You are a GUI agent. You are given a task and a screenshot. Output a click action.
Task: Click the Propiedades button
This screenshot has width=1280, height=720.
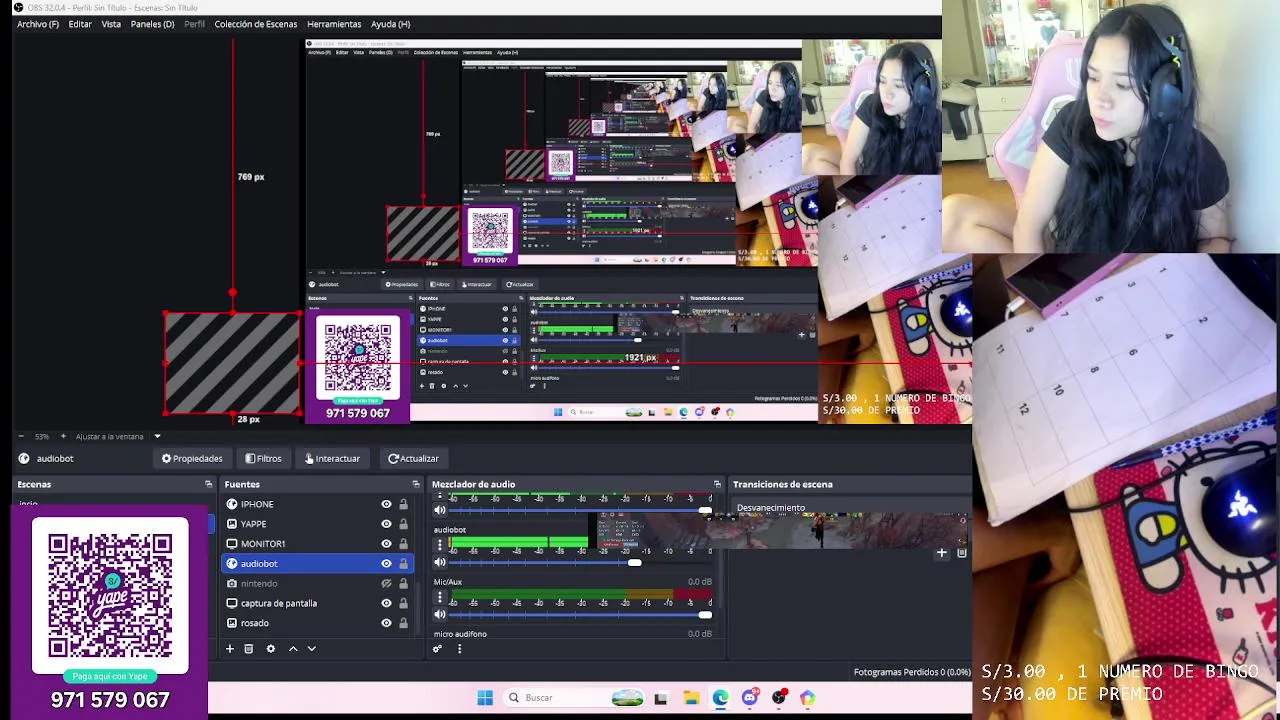[x=192, y=459]
